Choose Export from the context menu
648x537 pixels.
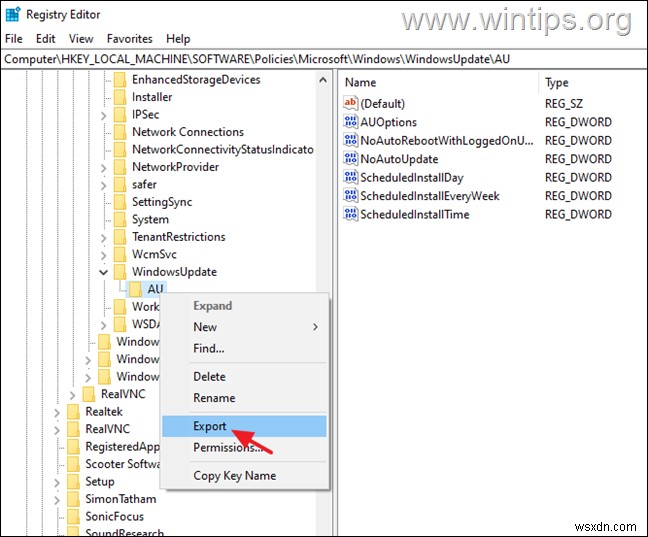pos(244,426)
